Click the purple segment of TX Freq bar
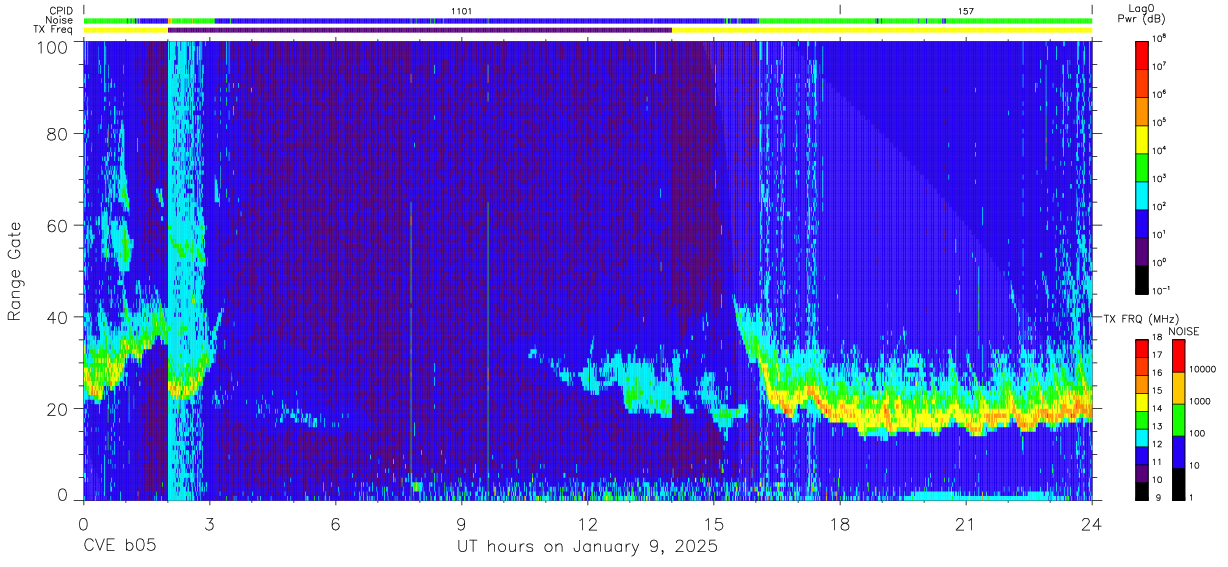This screenshot has width=1228, height=567. pos(420,30)
